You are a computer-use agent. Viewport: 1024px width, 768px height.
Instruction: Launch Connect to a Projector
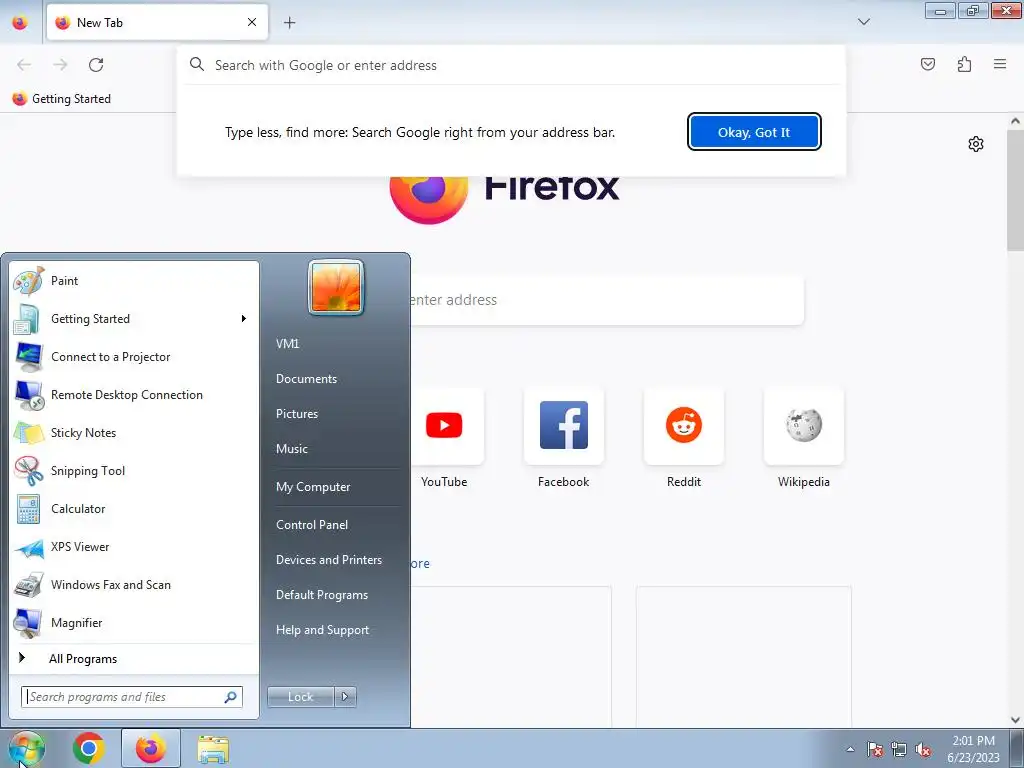tap(134, 357)
